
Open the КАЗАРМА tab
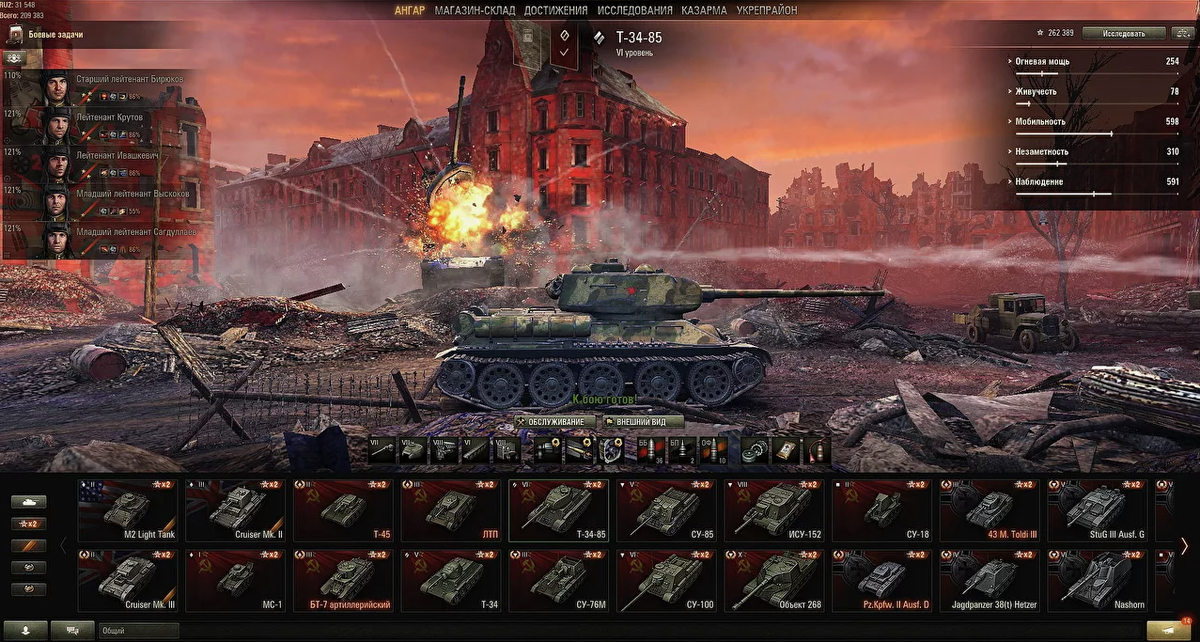[704, 10]
